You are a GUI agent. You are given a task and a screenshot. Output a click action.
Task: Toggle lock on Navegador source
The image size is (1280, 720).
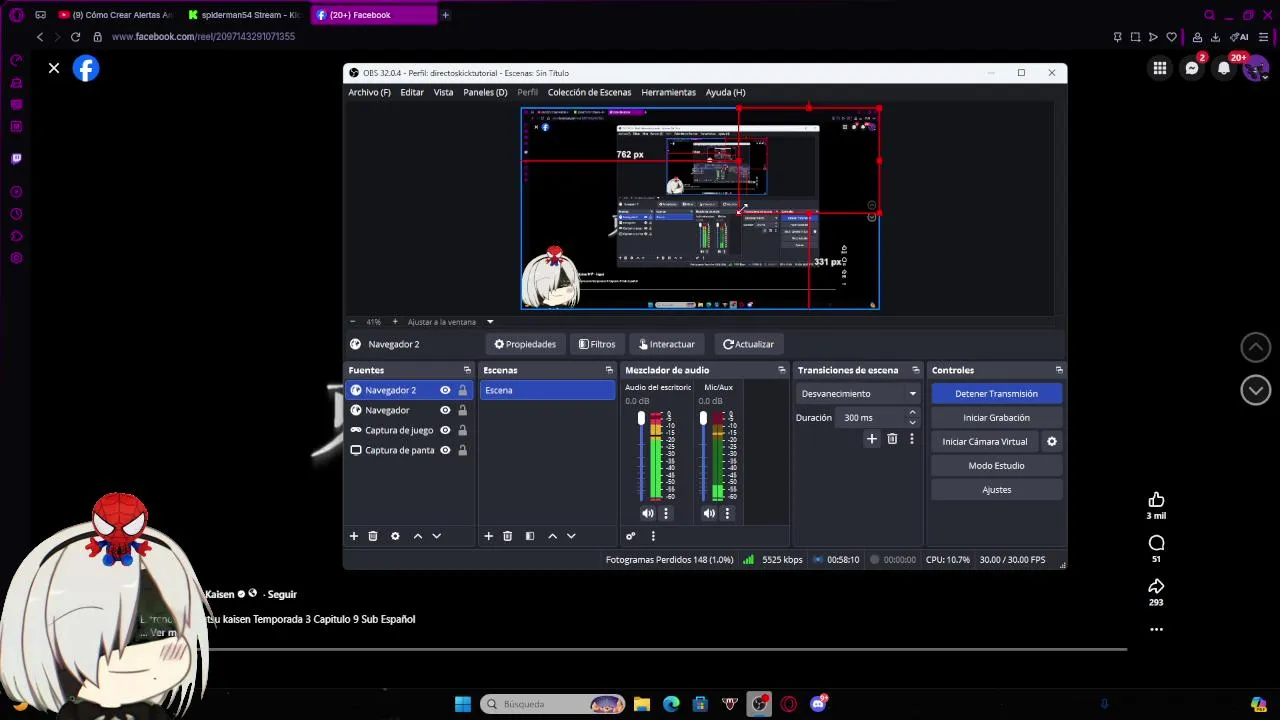click(x=462, y=410)
